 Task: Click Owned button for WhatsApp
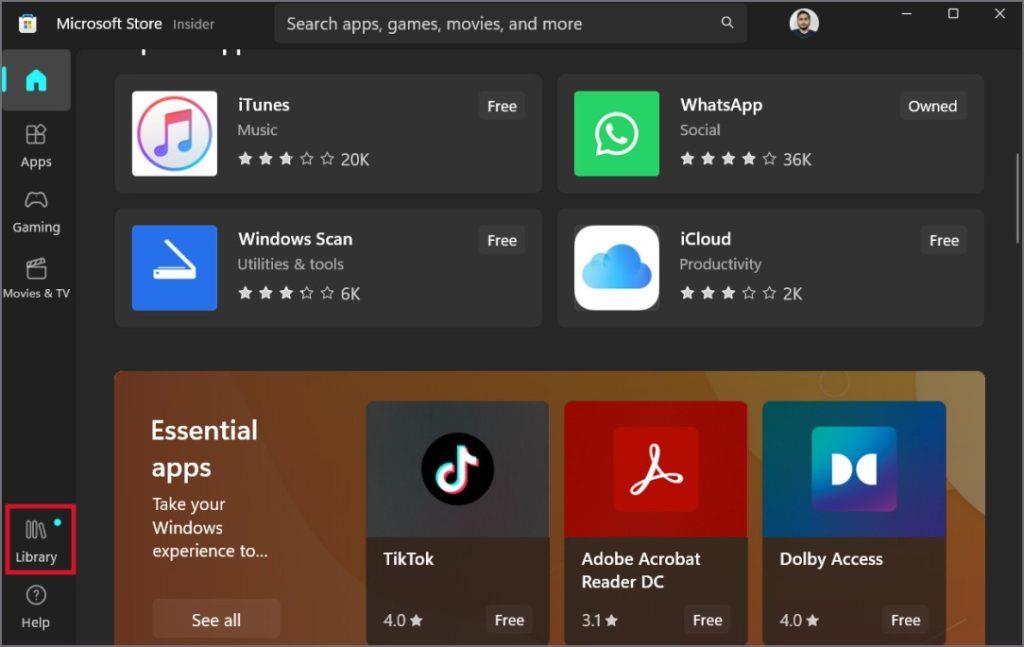tap(932, 106)
